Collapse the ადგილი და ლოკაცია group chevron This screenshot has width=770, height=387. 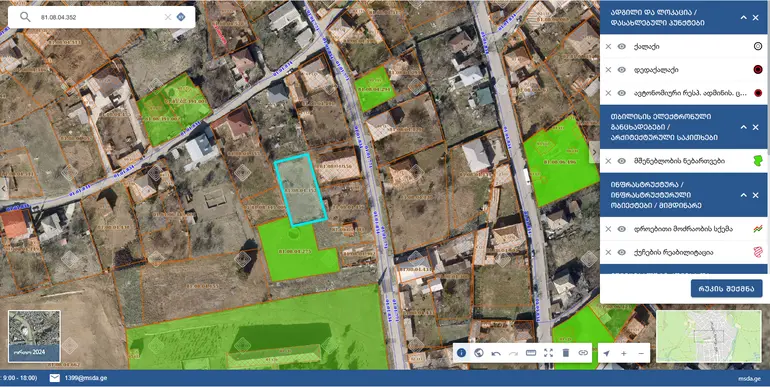(x=743, y=18)
